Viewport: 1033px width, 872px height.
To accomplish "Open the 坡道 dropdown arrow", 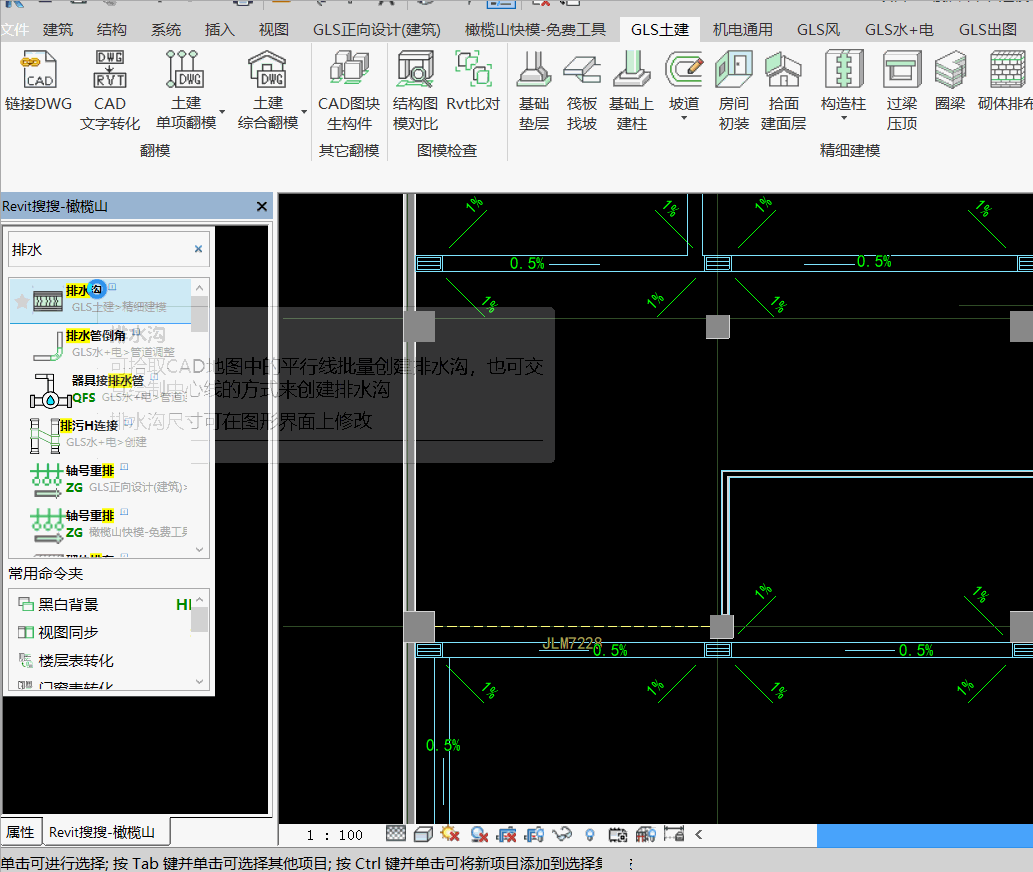I will point(684,119).
